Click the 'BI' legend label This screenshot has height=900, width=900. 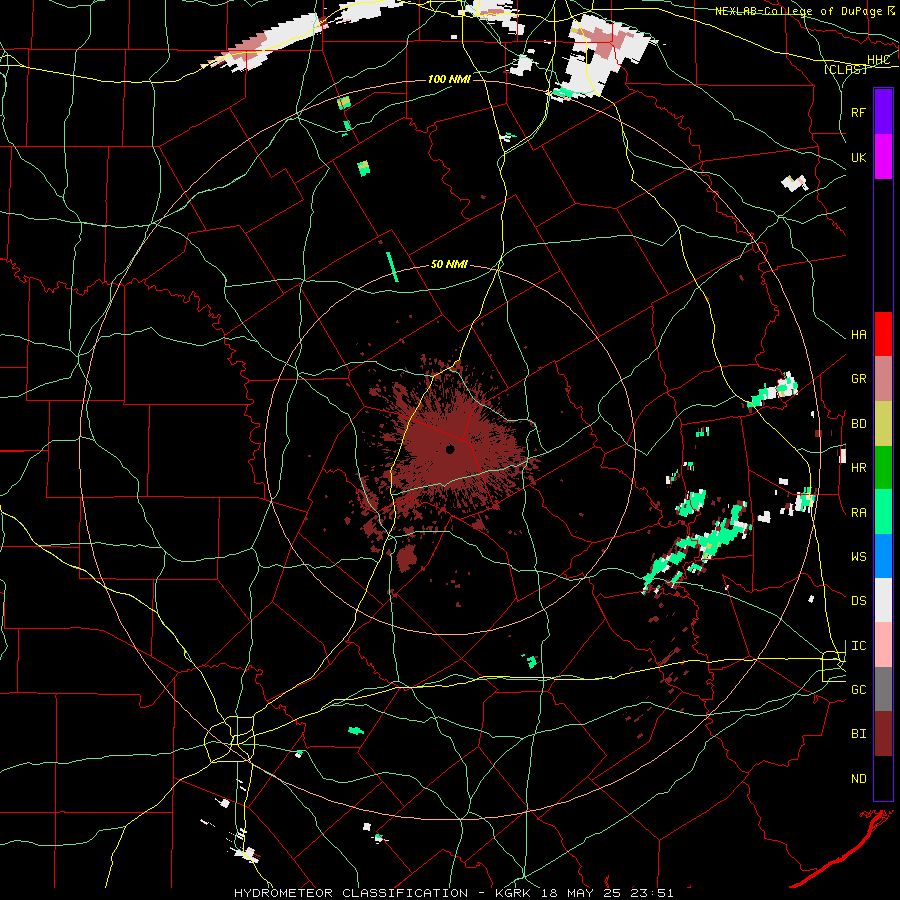pyautogui.click(x=858, y=734)
